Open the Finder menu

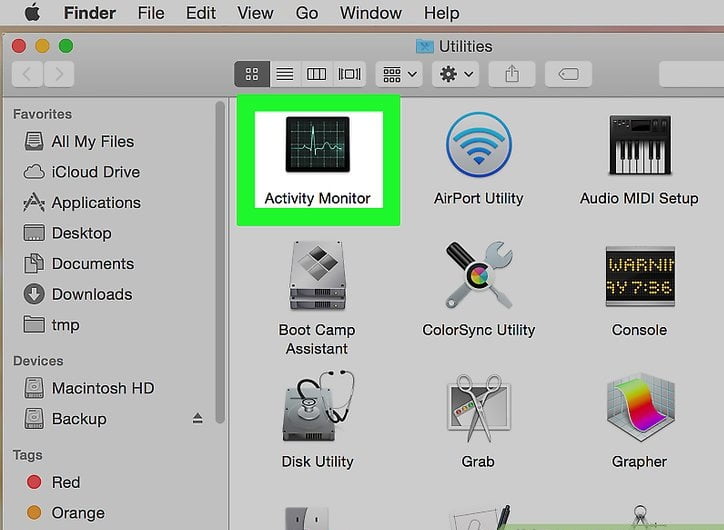(x=90, y=13)
